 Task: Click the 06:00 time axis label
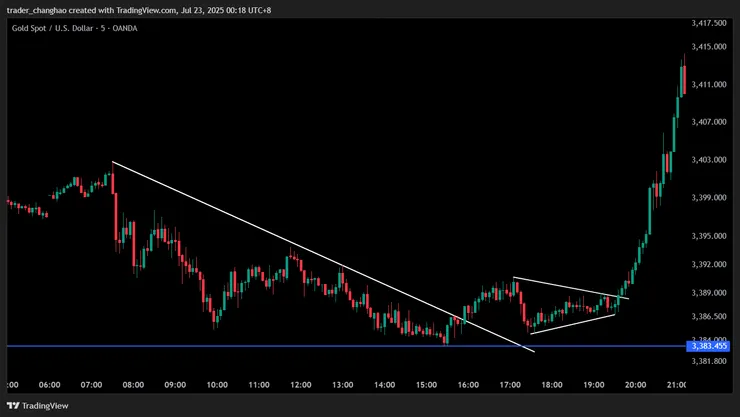(x=50, y=385)
